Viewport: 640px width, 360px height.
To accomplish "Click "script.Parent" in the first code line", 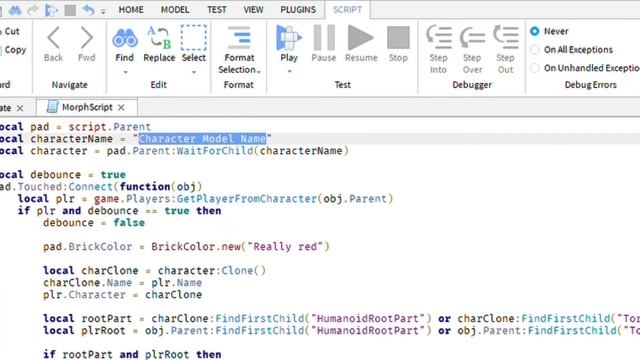I will (x=109, y=127).
